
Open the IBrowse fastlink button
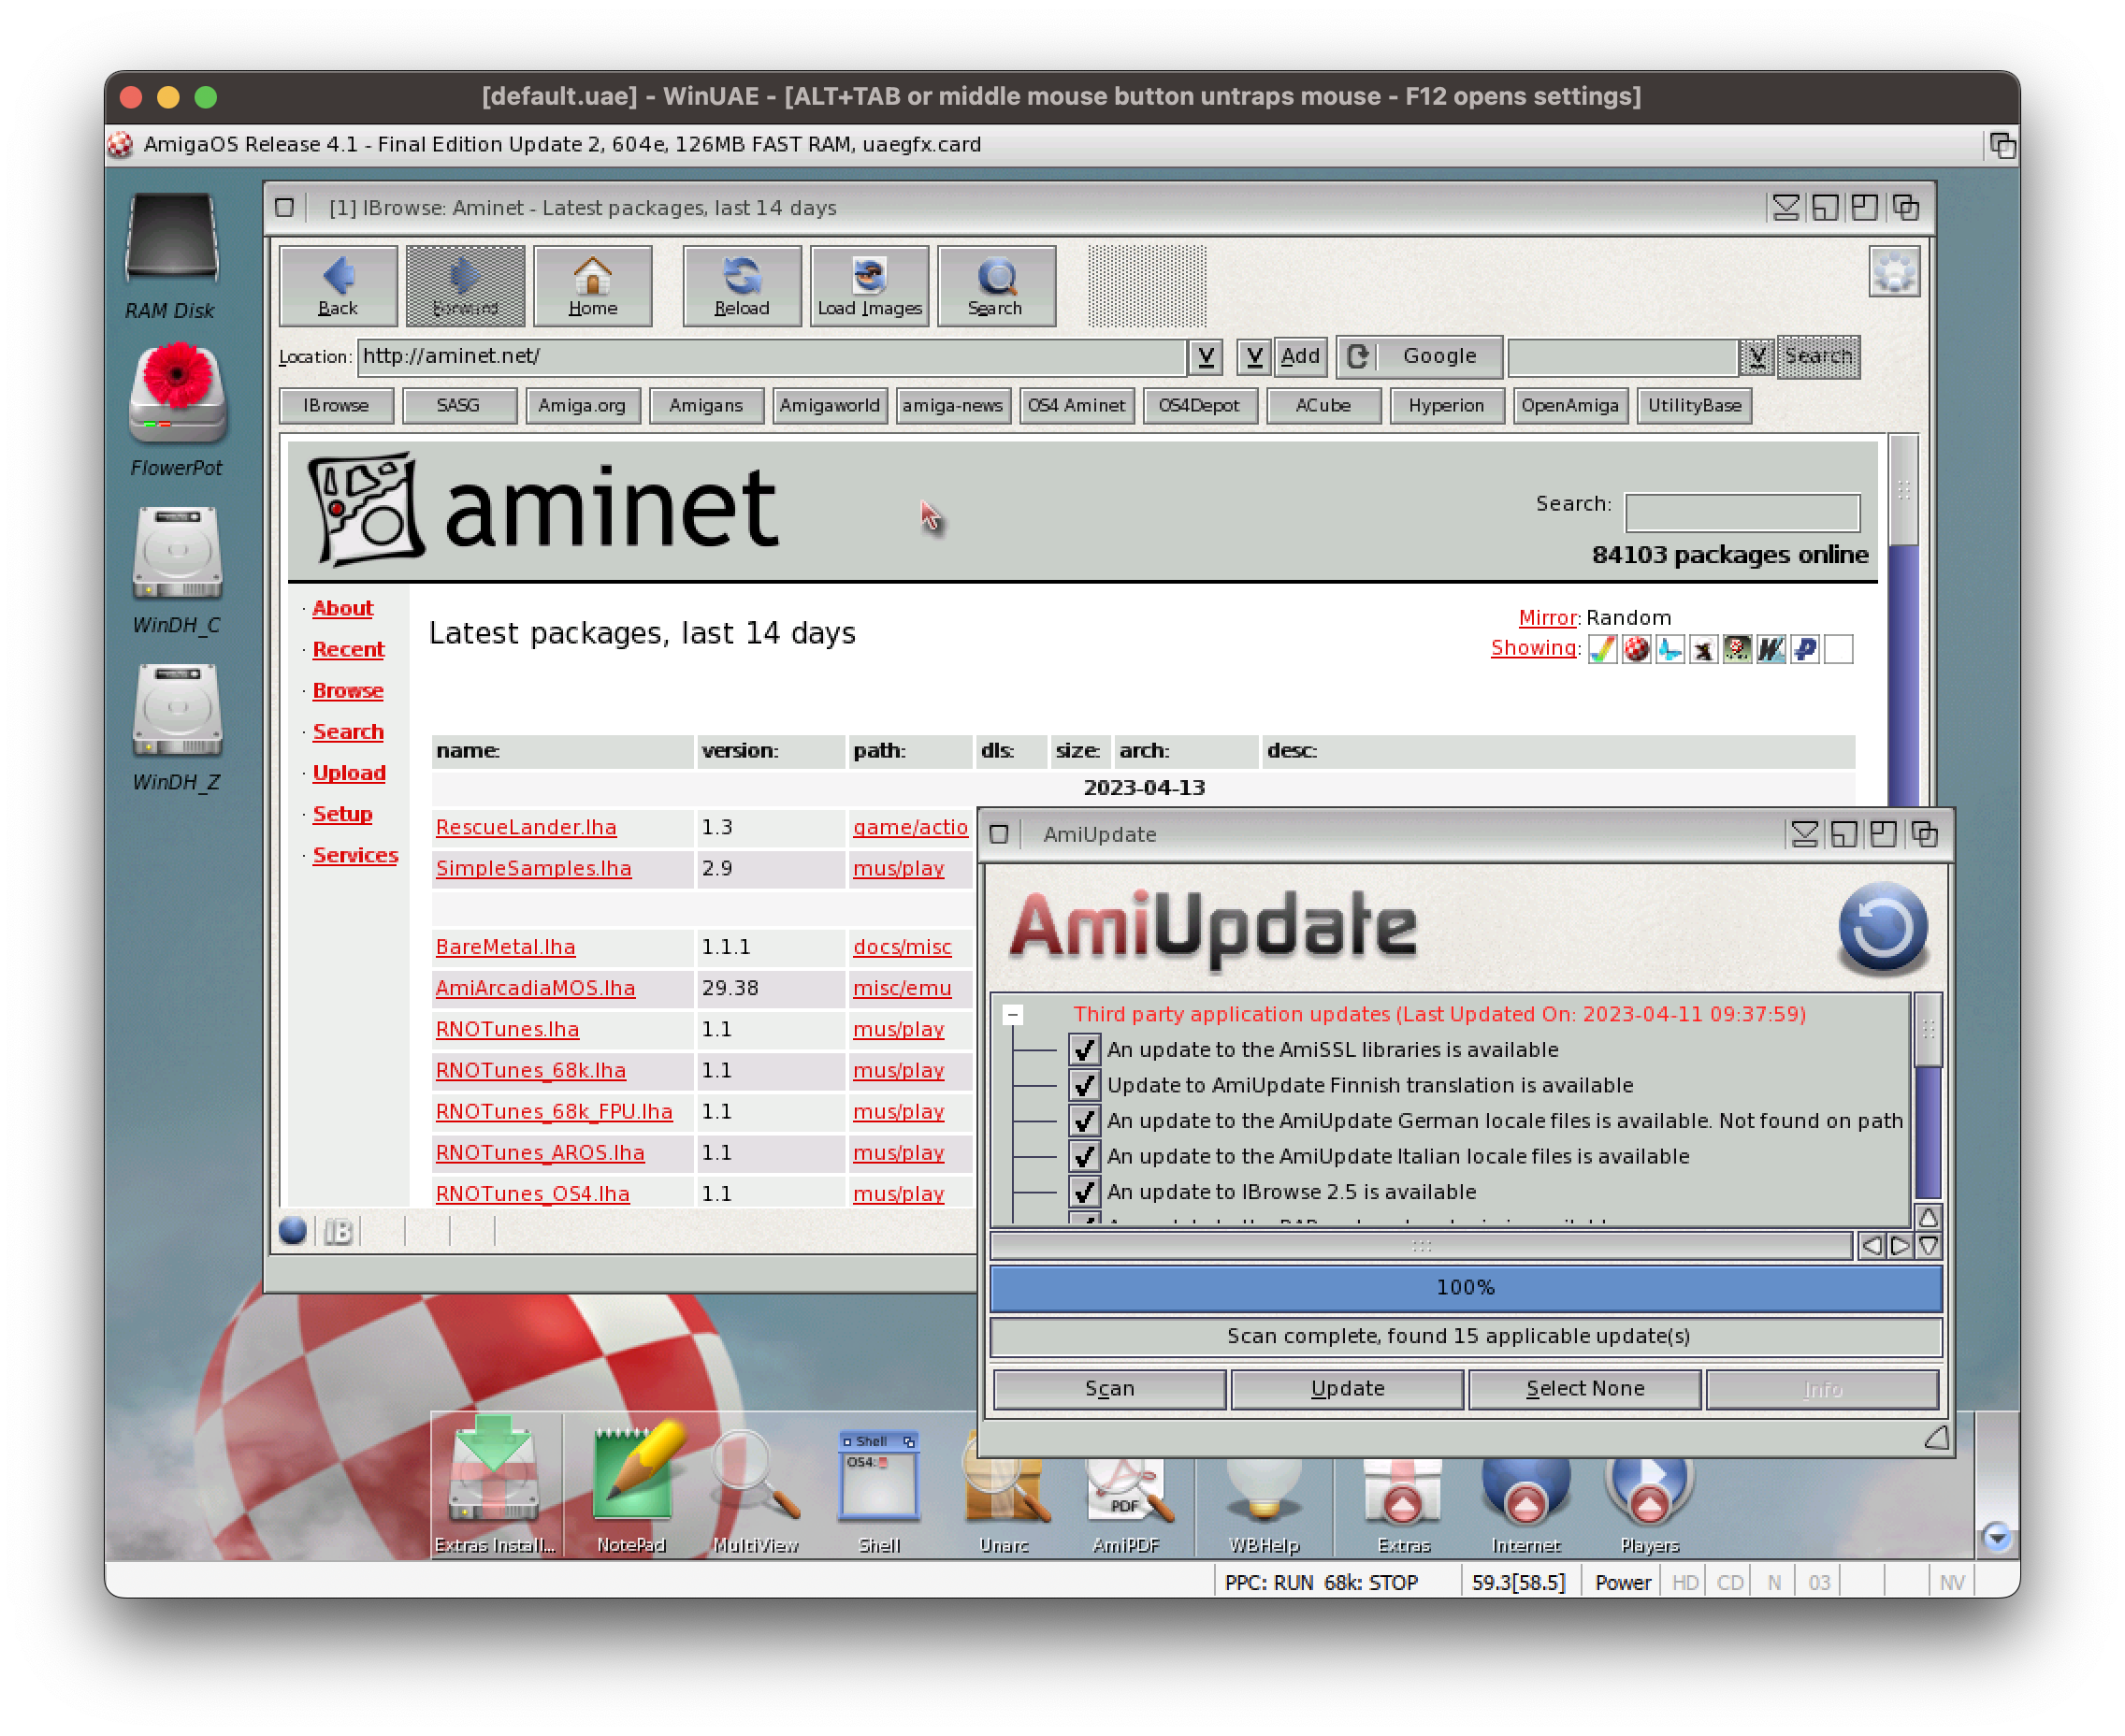click(x=336, y=406)
